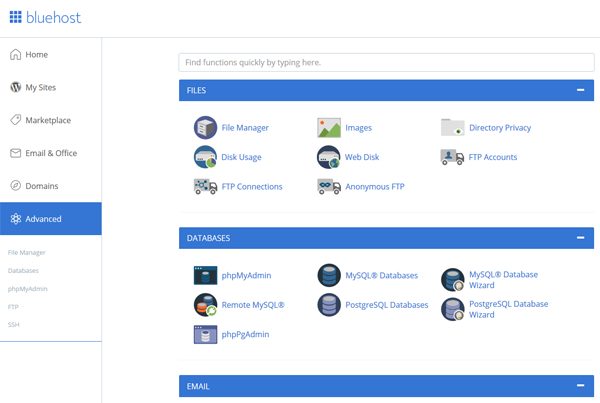Click the MySQL Database Wizard icon
This screenshot has width=600, height=403.
tap(452, 279)
